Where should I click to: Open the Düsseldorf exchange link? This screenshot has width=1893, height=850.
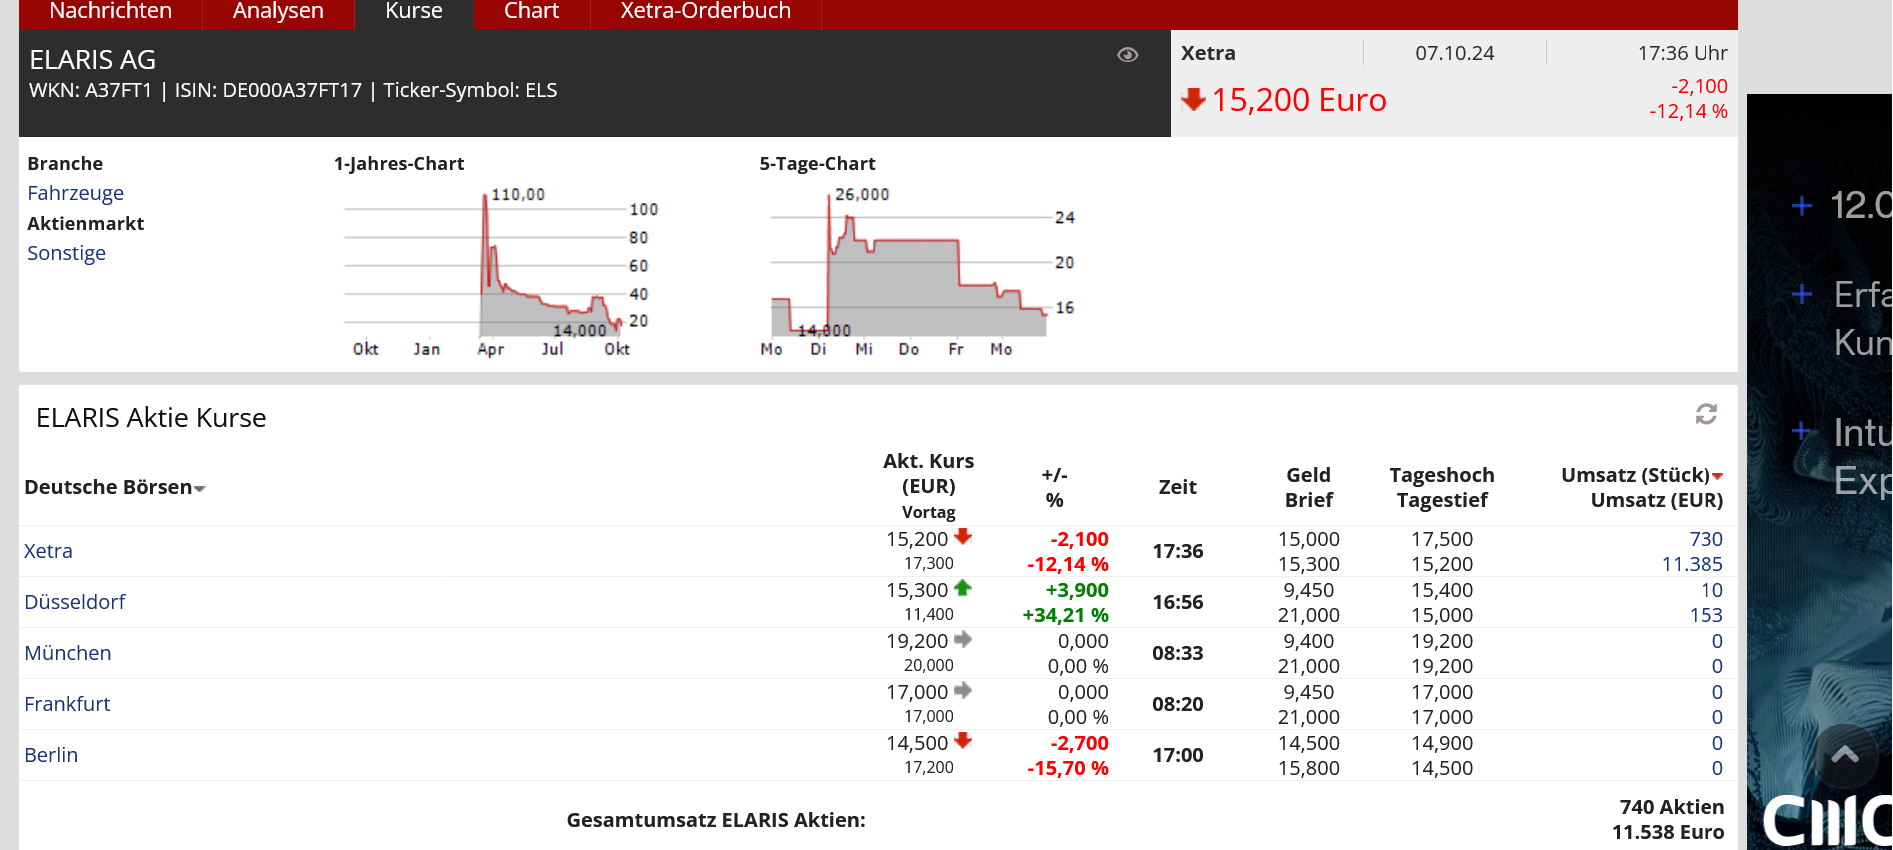[x=75, y=602]
